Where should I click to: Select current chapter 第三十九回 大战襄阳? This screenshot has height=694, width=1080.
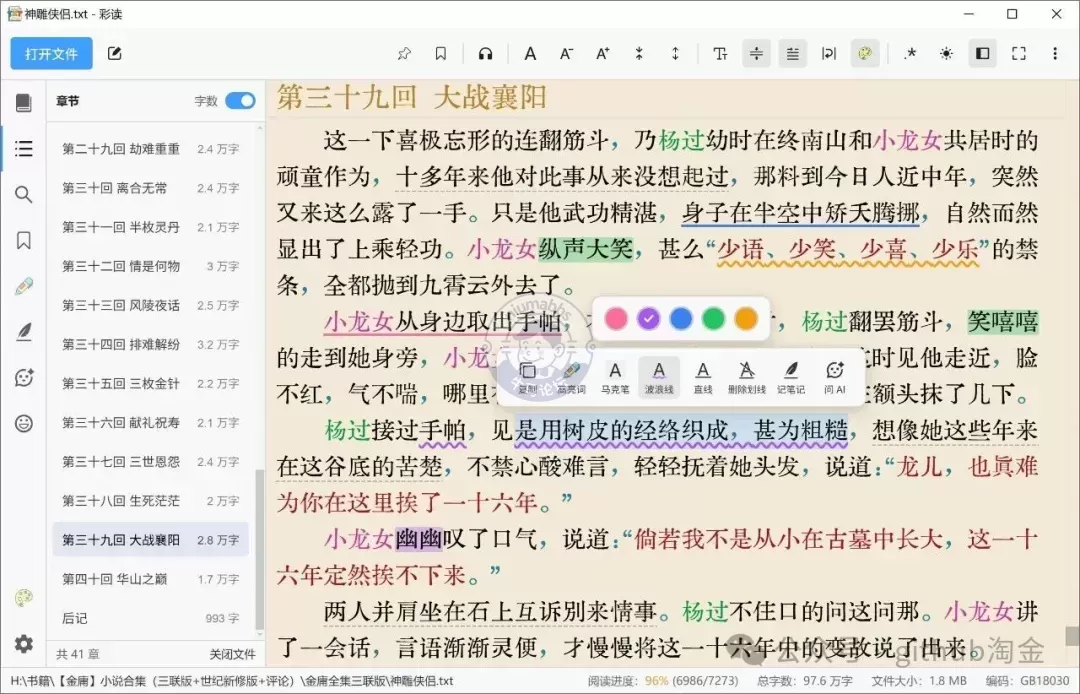point(150,540)
